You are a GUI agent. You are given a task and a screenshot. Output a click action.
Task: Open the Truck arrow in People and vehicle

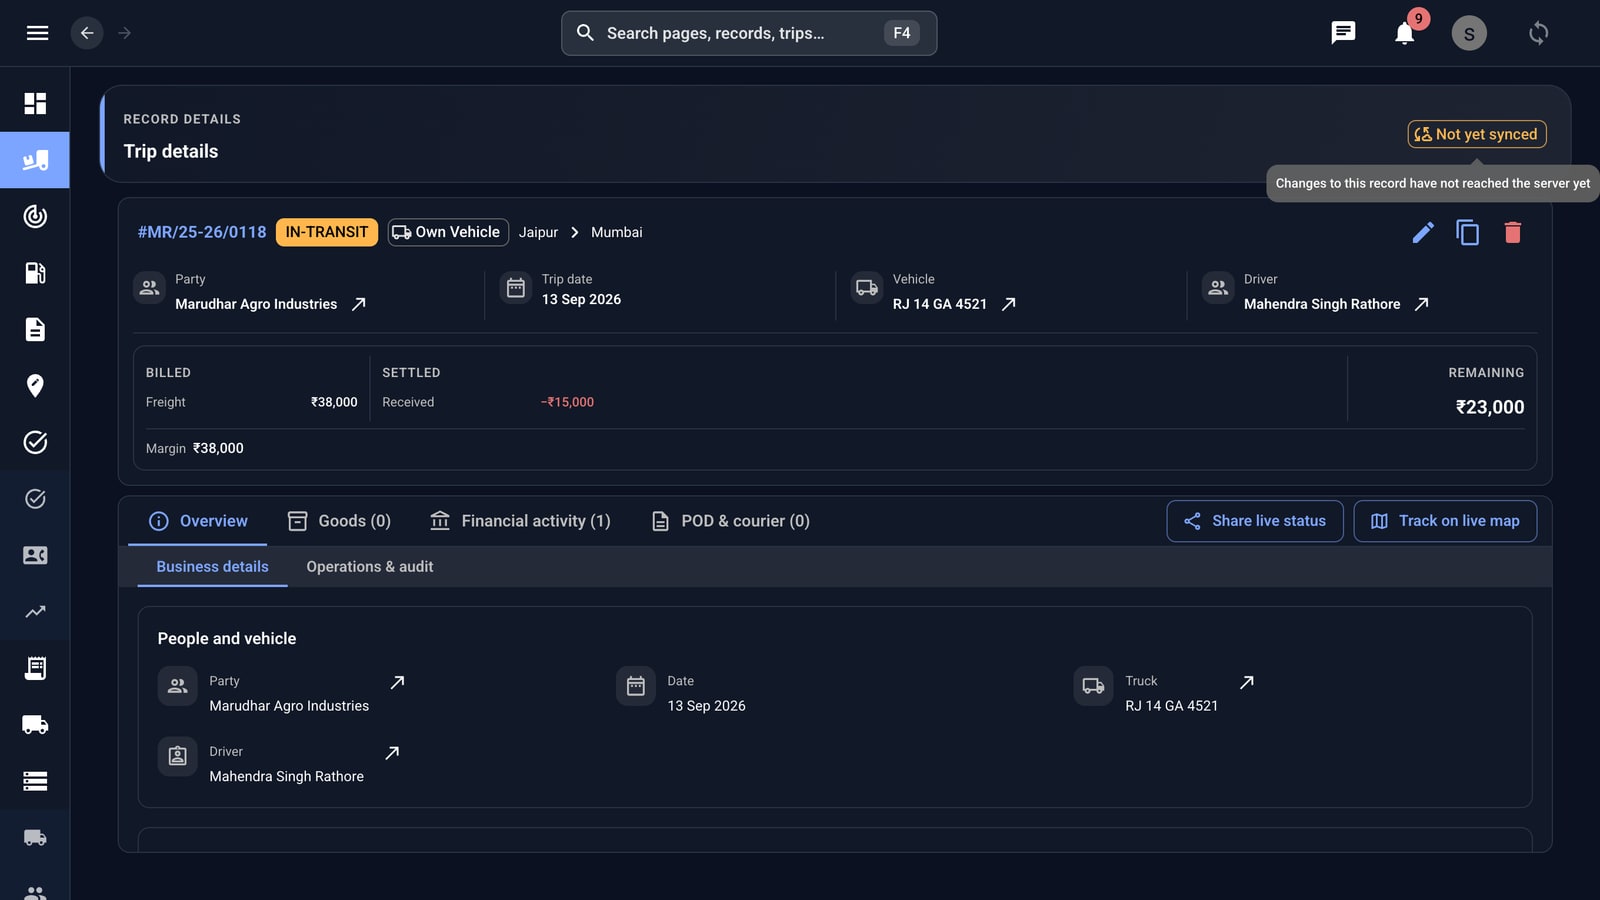1246,682
